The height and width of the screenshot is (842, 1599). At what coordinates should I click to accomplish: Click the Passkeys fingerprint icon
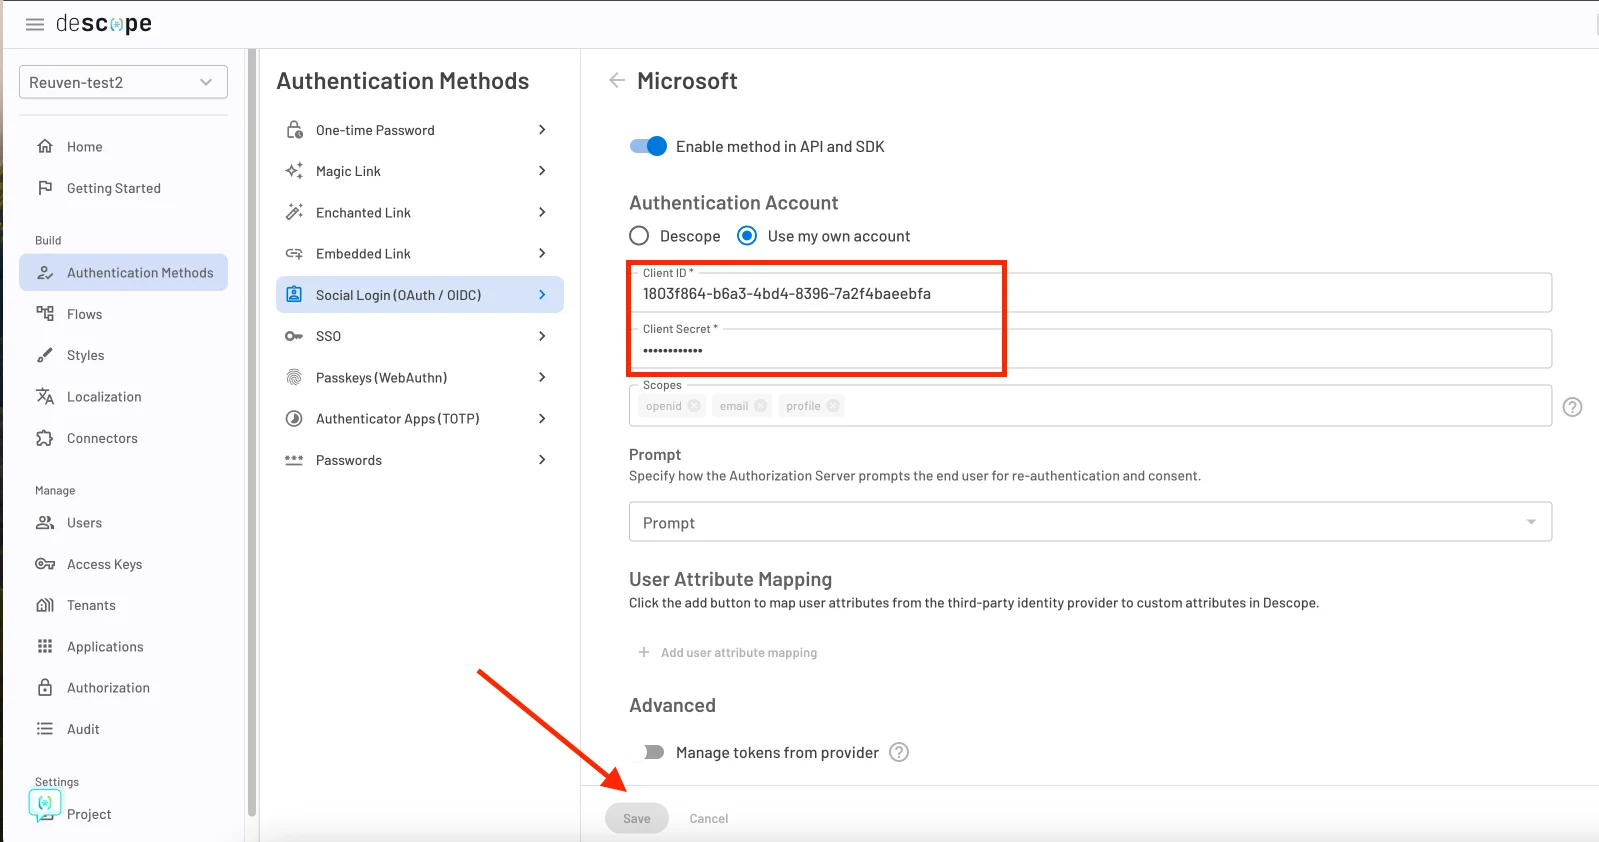tap(294, 377)
